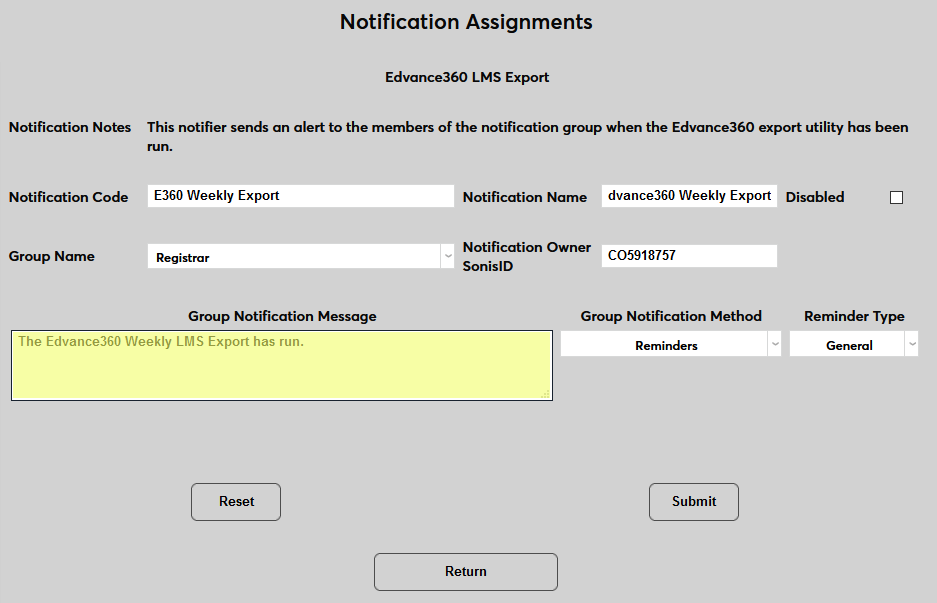
Task: Click the Reset button
Action: [236, 502]
